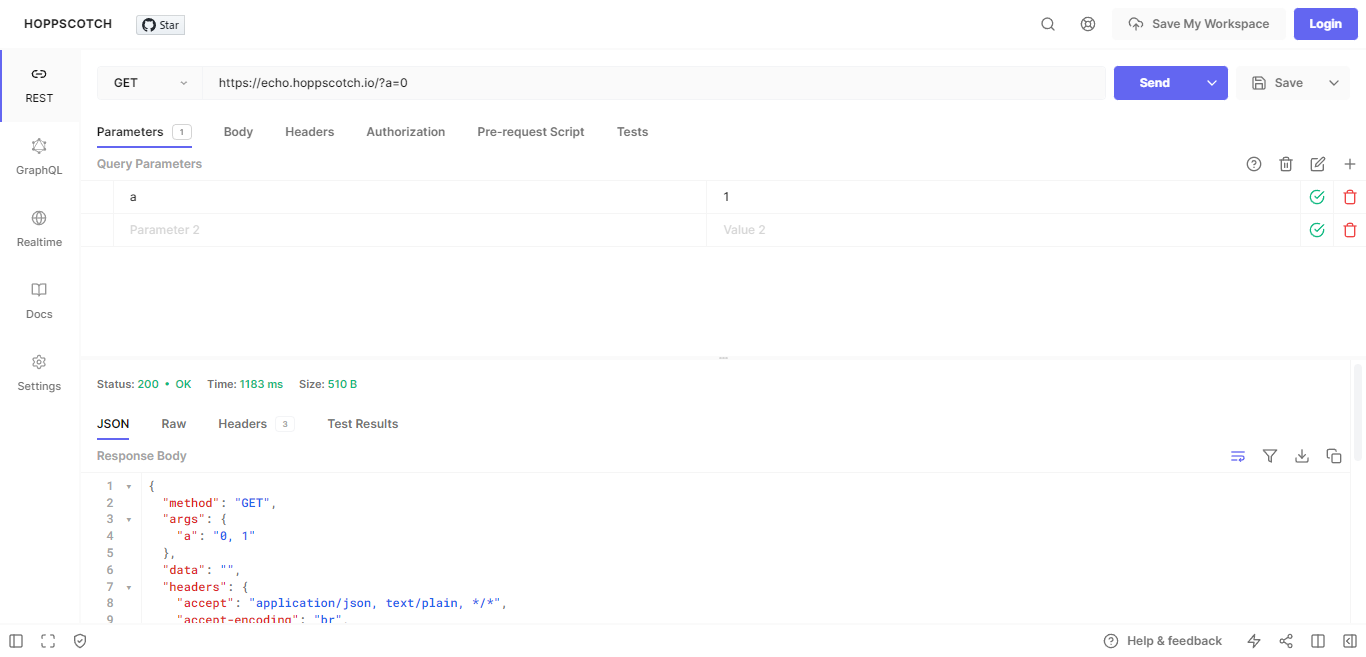Image resolution: width=1366 pixels, height=657 pixels.
Task: Toggle the enabled check for Parameter 2
Action: click(1317, 230)
